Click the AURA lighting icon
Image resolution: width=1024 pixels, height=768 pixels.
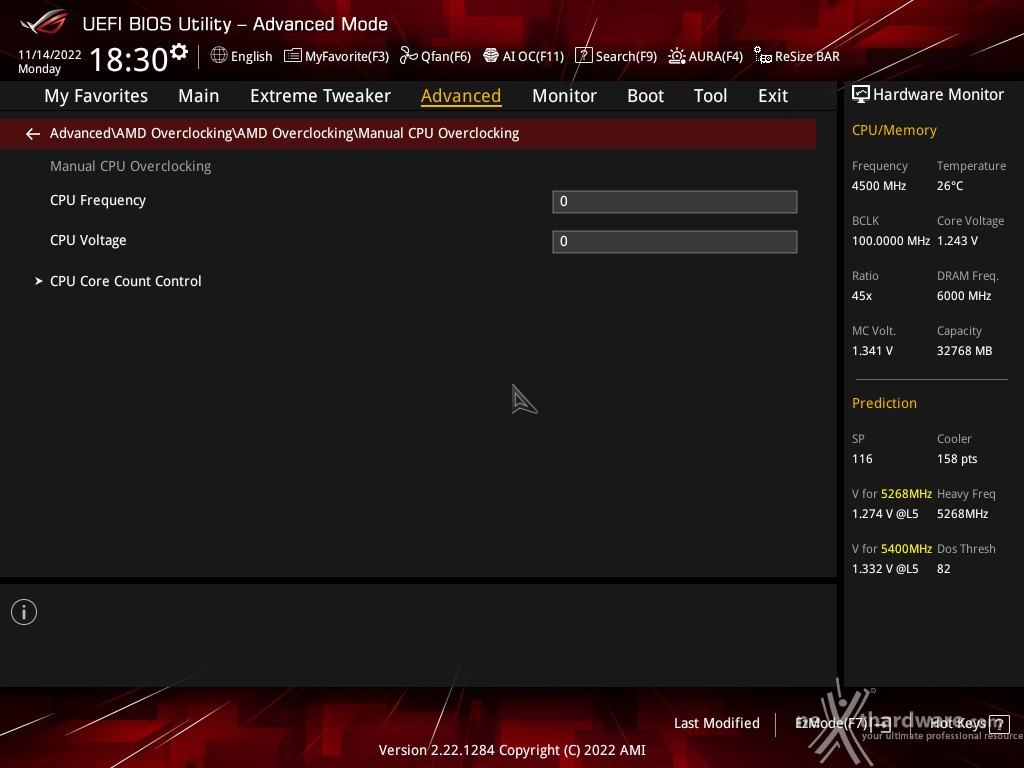[677, 56]
